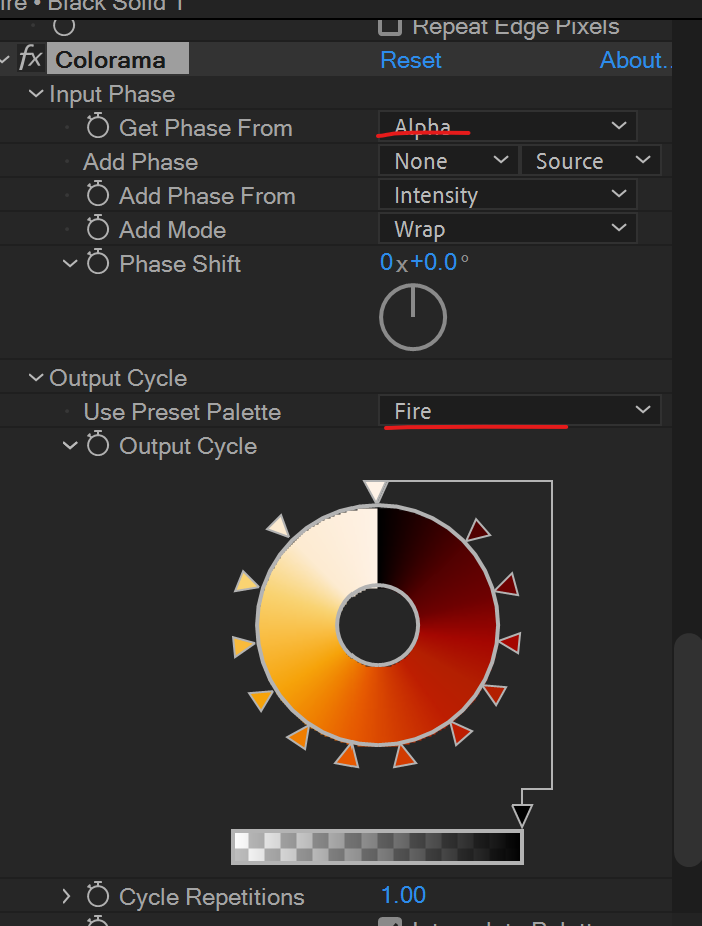Viewport: 702px width, 926px height.
Task: Click the Cycle Repetitions value 1.00
Action: [404, 895]
